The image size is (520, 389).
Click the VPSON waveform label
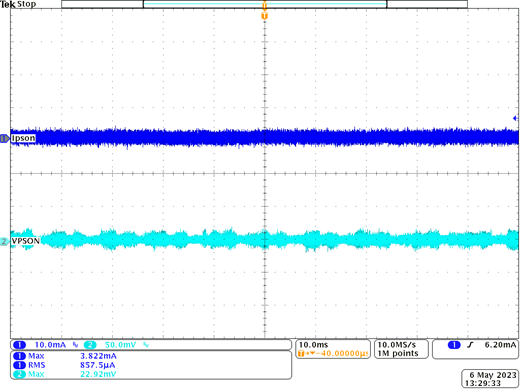point(26,241)
